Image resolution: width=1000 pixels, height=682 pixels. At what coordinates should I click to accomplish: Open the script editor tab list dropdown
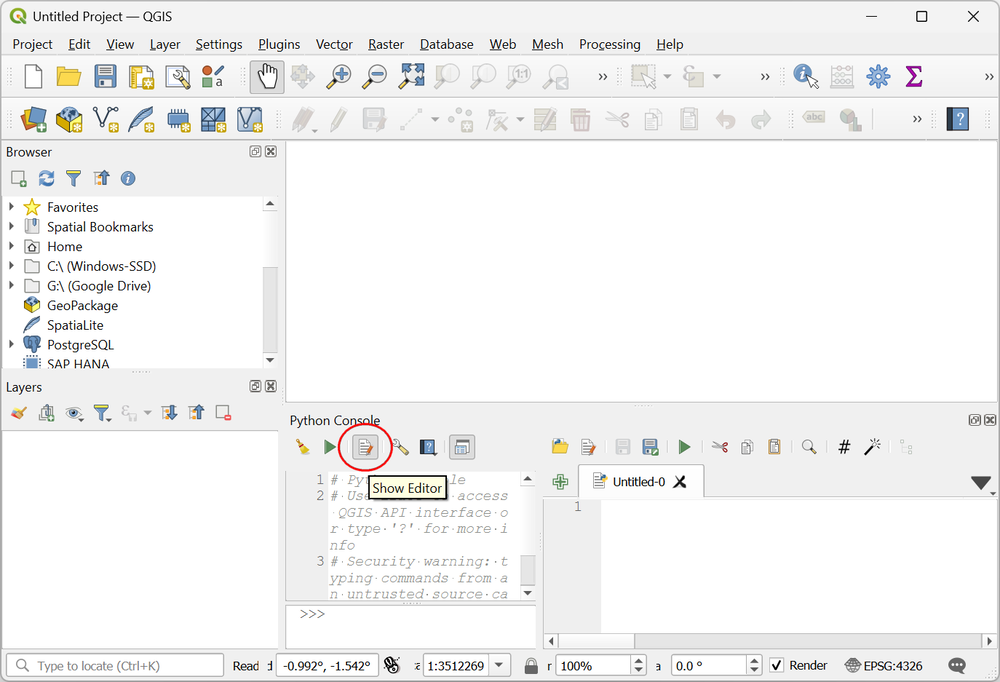point(981,483)
